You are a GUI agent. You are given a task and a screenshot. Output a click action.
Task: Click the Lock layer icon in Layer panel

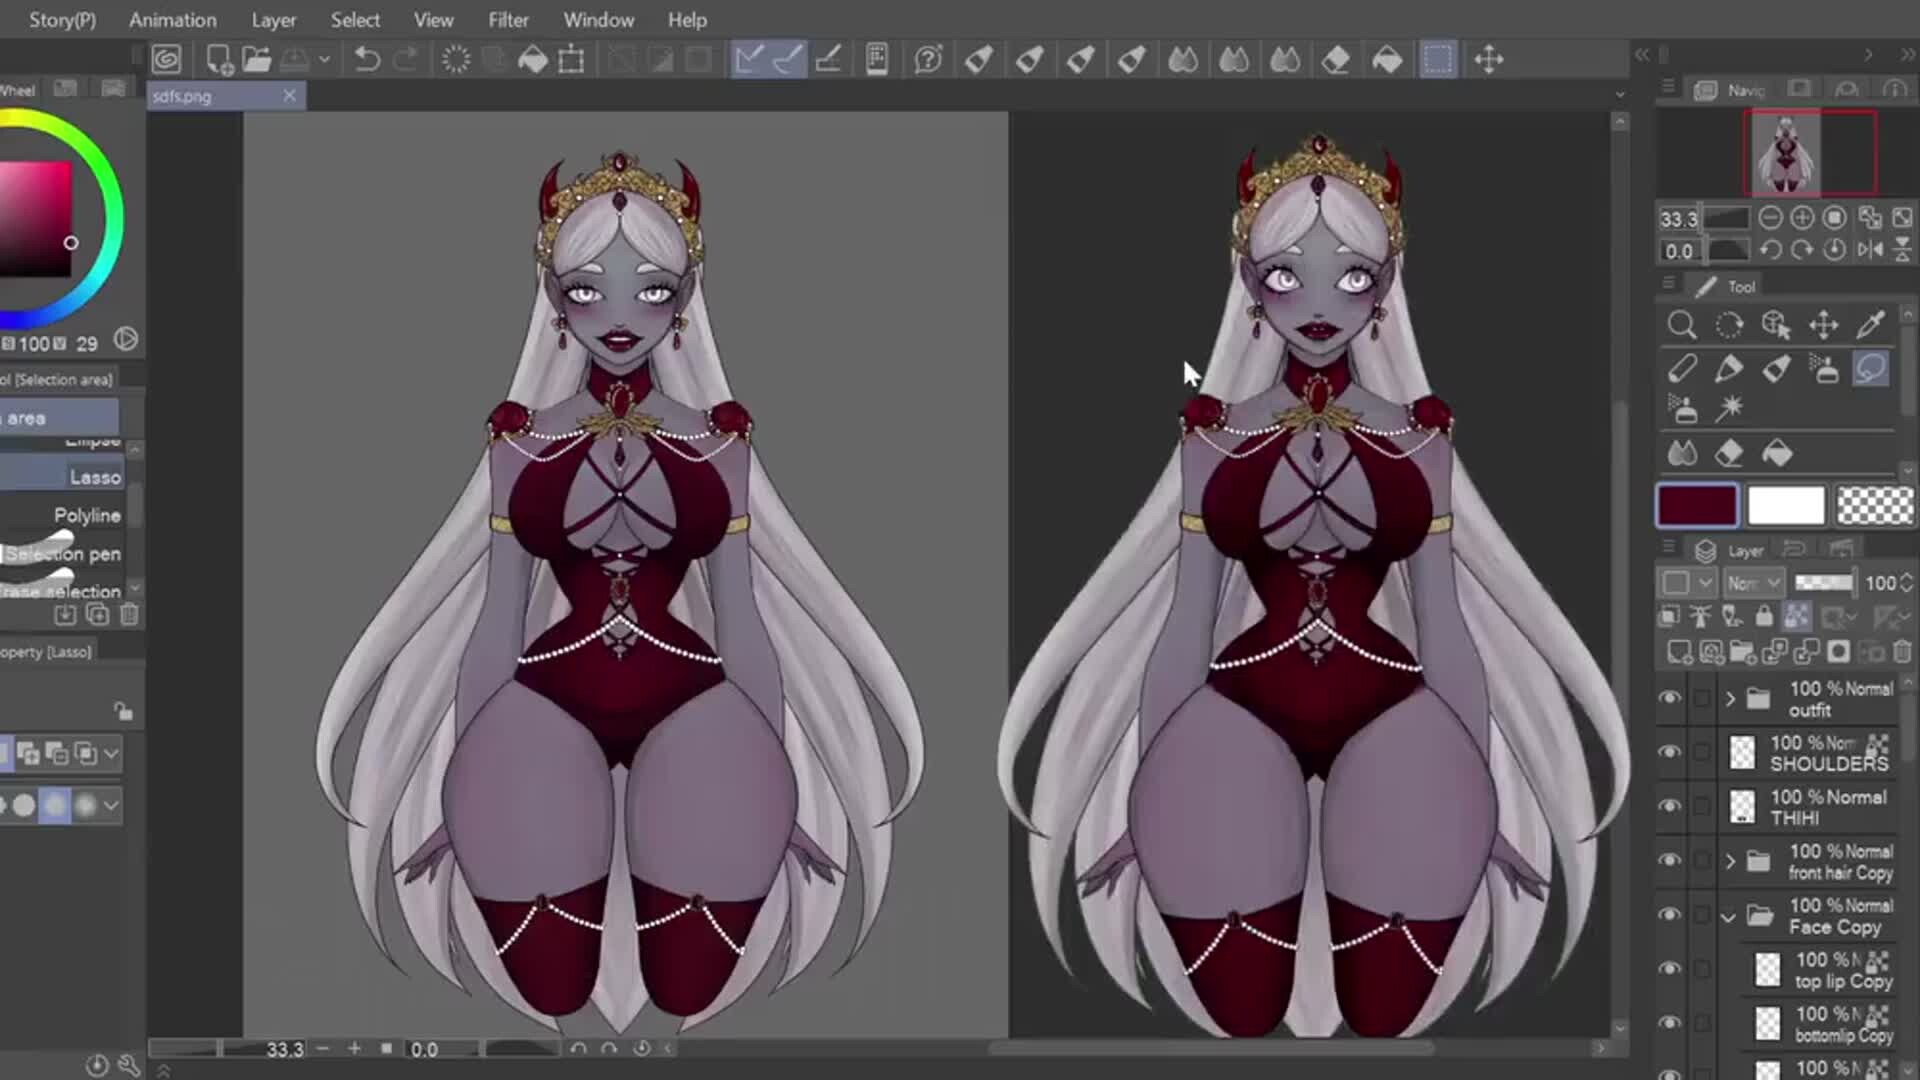[1764, 616]
